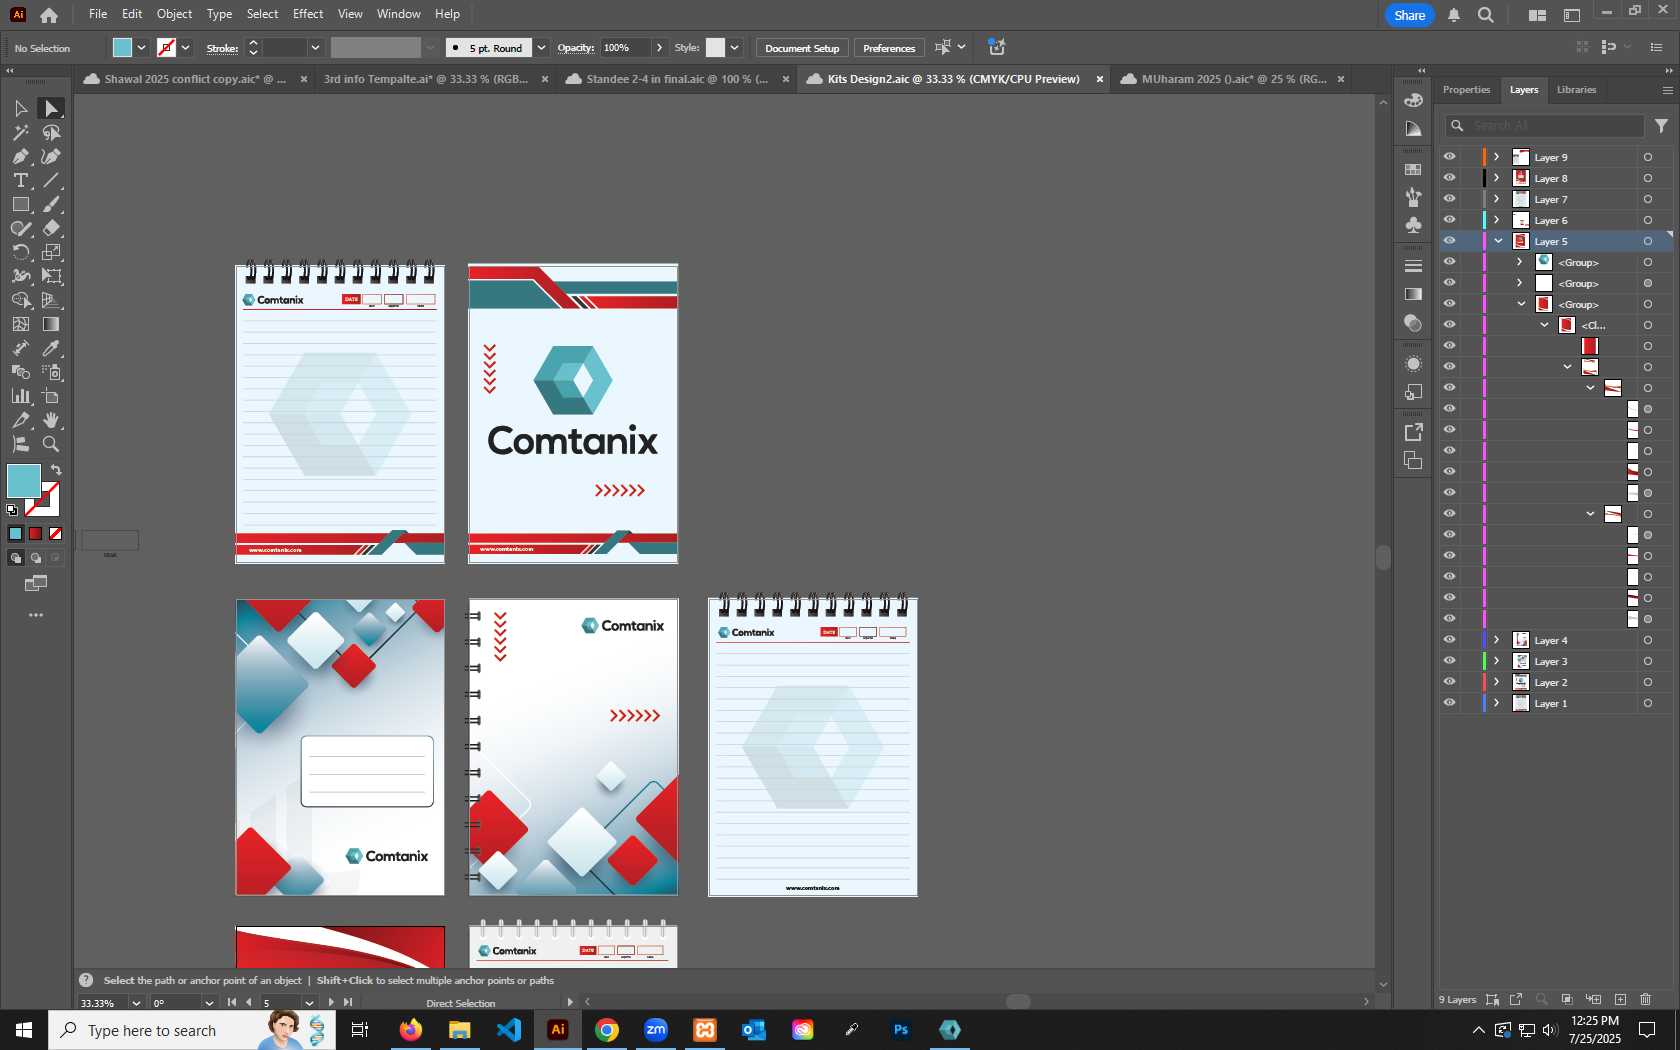Screen dimensions: 1680x1050
Task: Click the Share button
Action: point(1410,15)
